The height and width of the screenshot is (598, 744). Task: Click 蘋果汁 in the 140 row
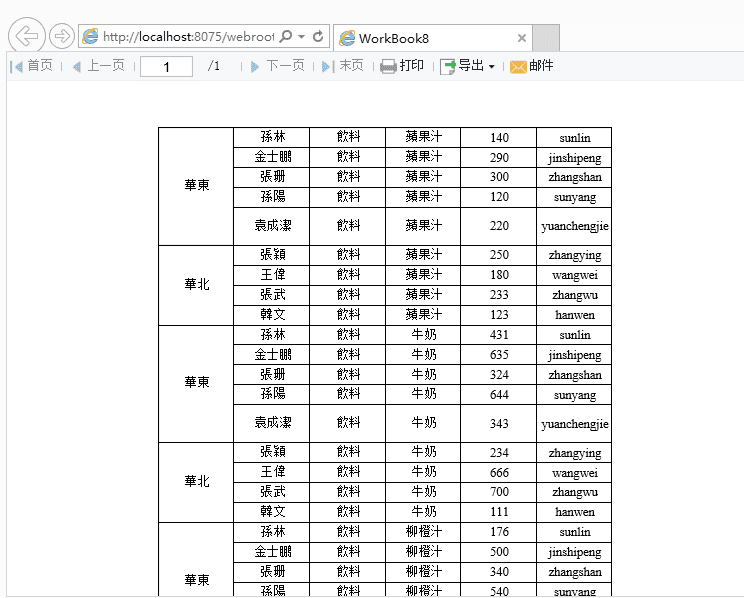(x=423, y=137)
